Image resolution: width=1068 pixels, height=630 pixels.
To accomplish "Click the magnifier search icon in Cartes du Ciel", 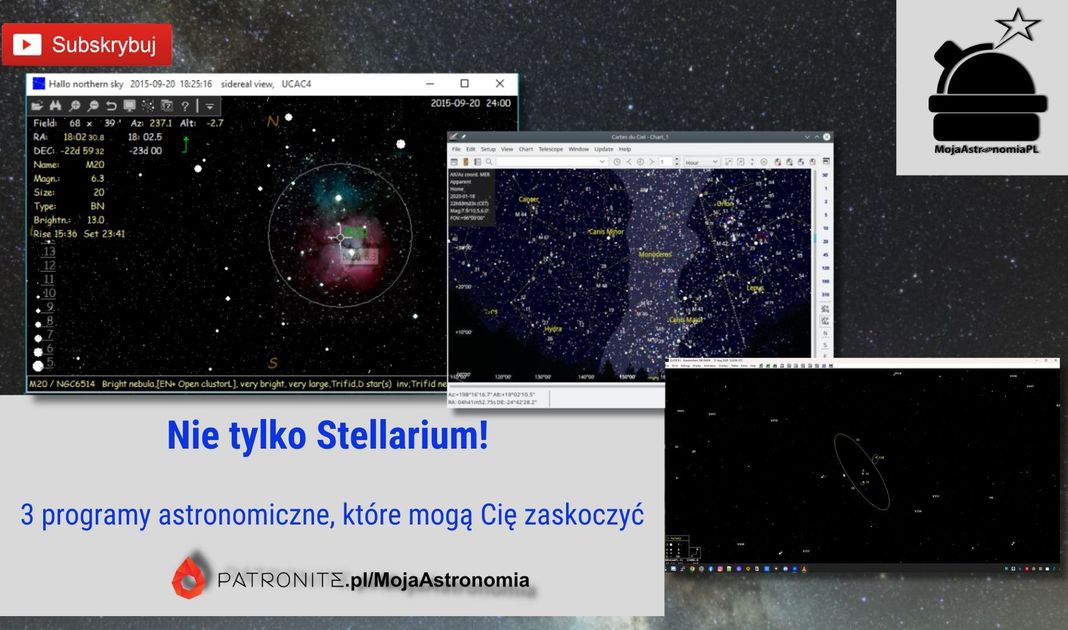I will click(x=489, y=162).
